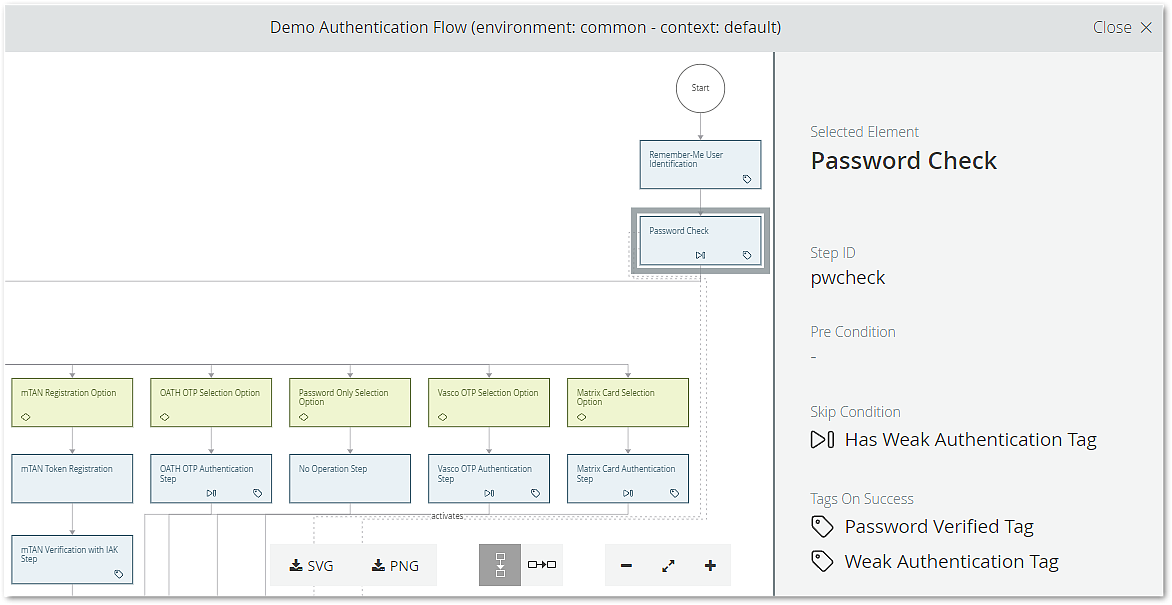Click condition icon on Password Only Selection Option
The width and height of the screenshot is (1172, 605).
click(304, 417)
